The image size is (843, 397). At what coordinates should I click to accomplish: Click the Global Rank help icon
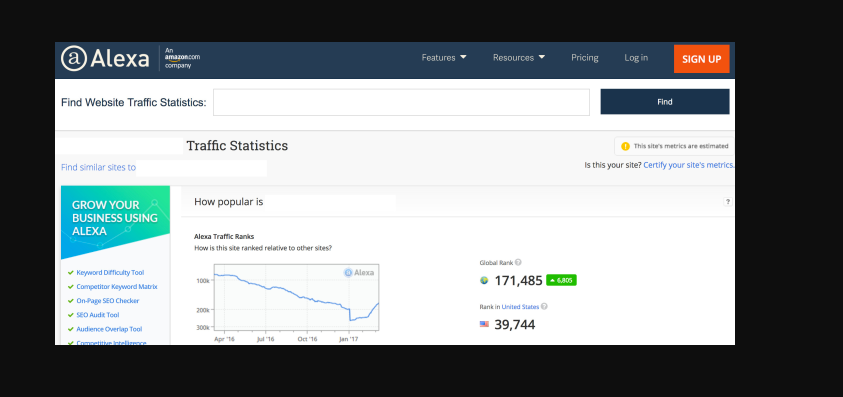tap(518, 263)
